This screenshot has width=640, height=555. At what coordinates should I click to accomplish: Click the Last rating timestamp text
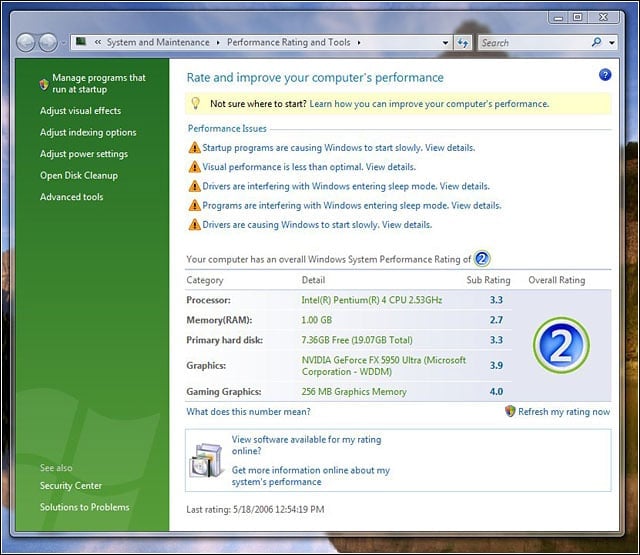(255, 509)
